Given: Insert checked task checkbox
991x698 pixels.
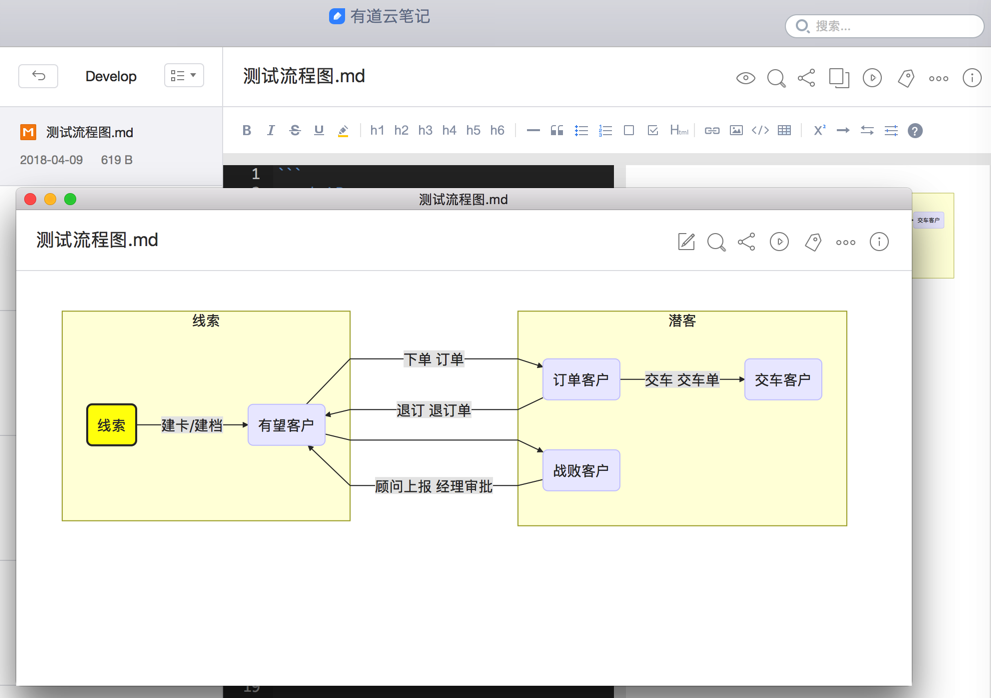Looking at the screenshot, I should (x=653, y=130).
